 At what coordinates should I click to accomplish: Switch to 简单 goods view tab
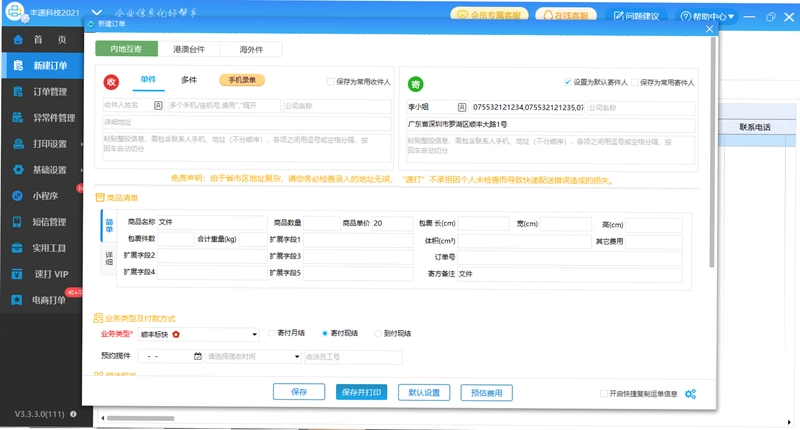(109, 225)
